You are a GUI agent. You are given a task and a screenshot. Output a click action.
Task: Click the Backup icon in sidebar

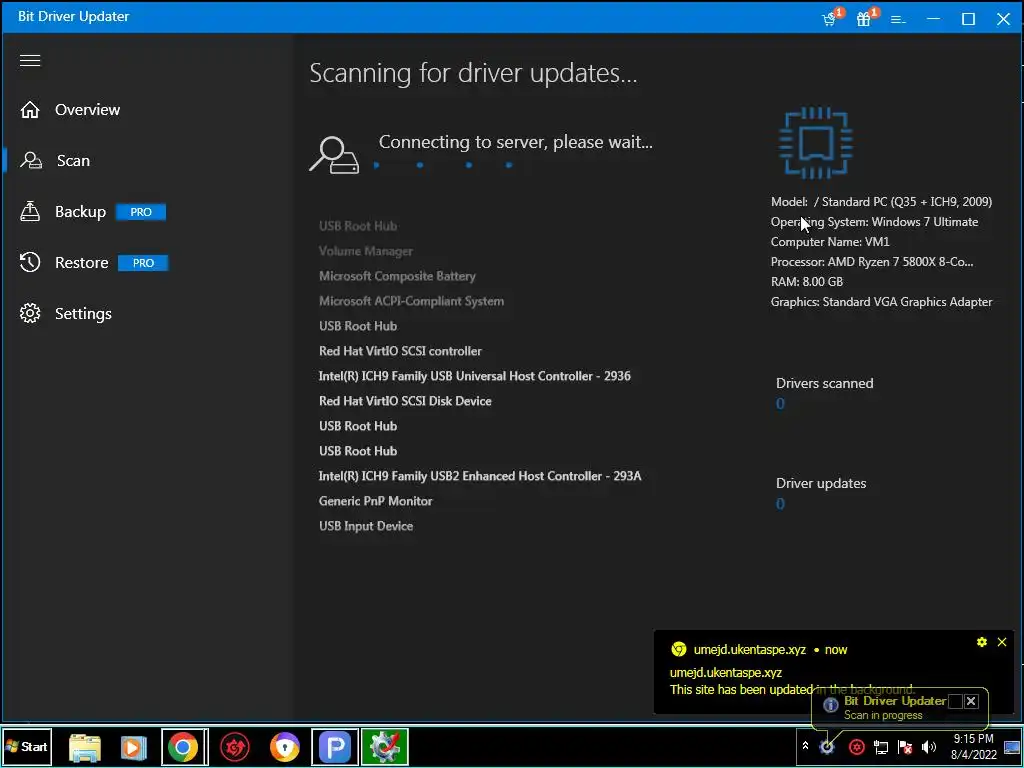point(30,212)
